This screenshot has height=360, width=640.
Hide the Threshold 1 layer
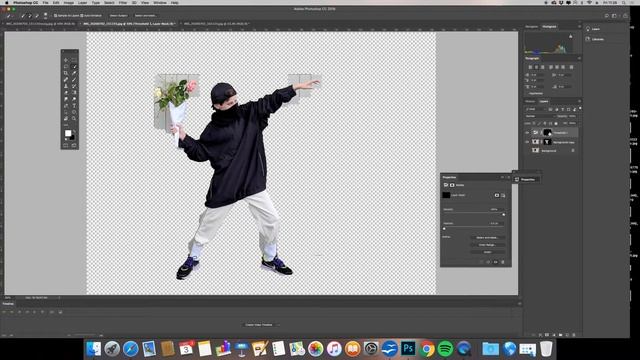pos(527,133)
